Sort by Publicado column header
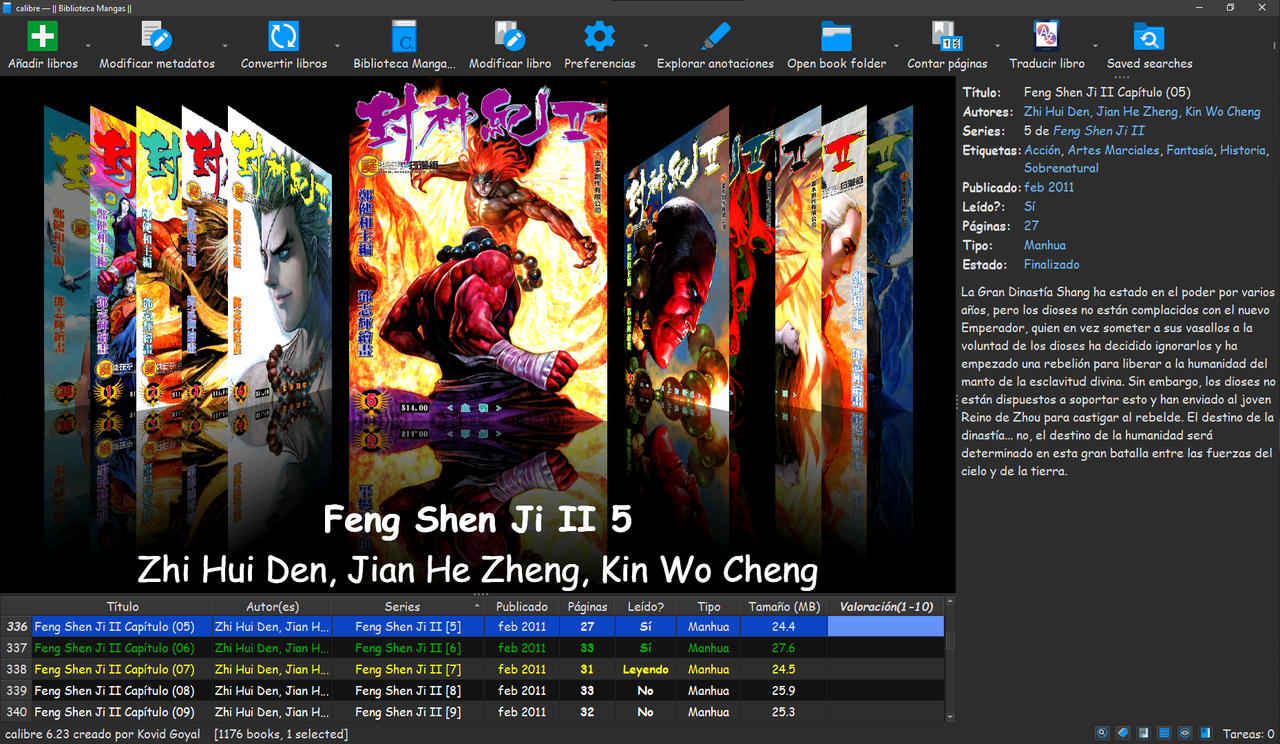The image size is (1280, 744). coord(522,606)
